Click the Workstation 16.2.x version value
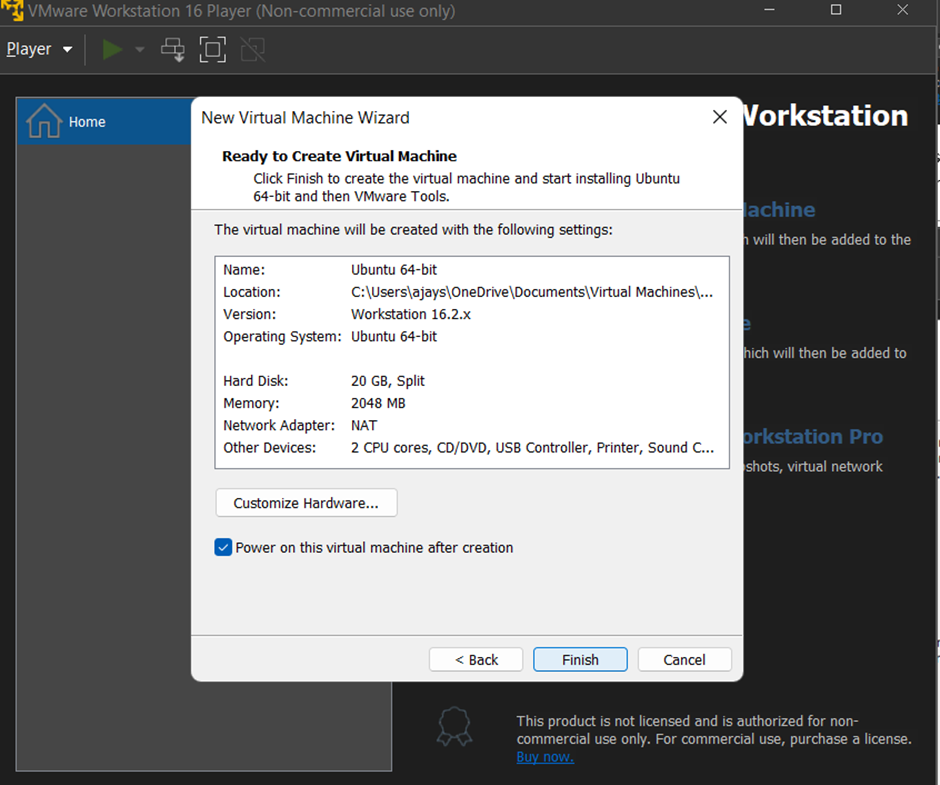The height and width of the screenshot is (785, 940). coord(411,314)
